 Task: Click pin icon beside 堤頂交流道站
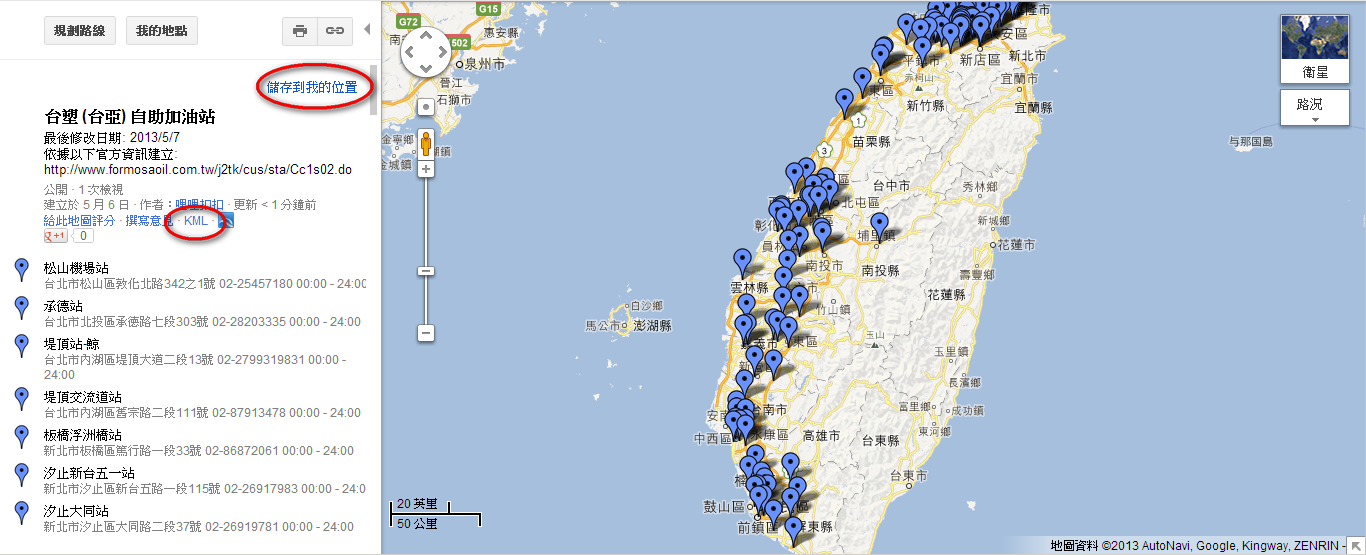pos(22,399)
